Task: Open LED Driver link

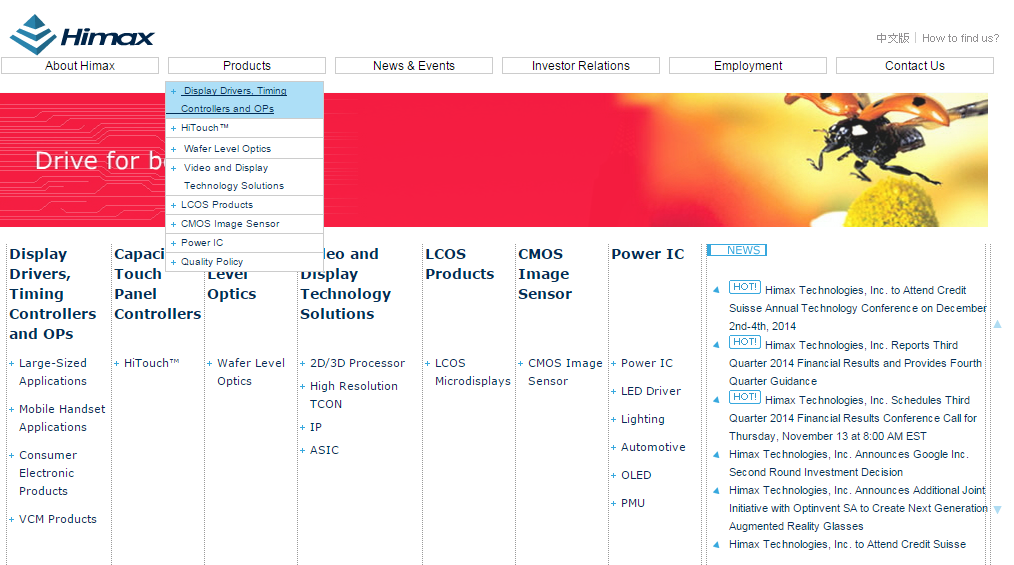Action: pyautogui.click(x=651, y=391)
